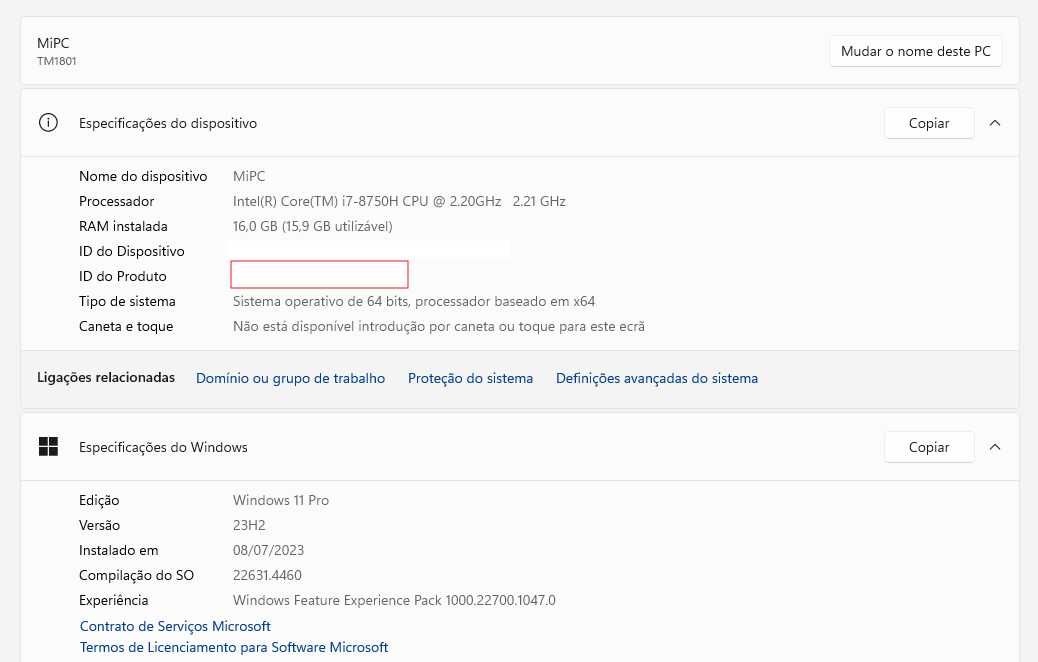Click the Instalado em label

(x=118, y=551)
